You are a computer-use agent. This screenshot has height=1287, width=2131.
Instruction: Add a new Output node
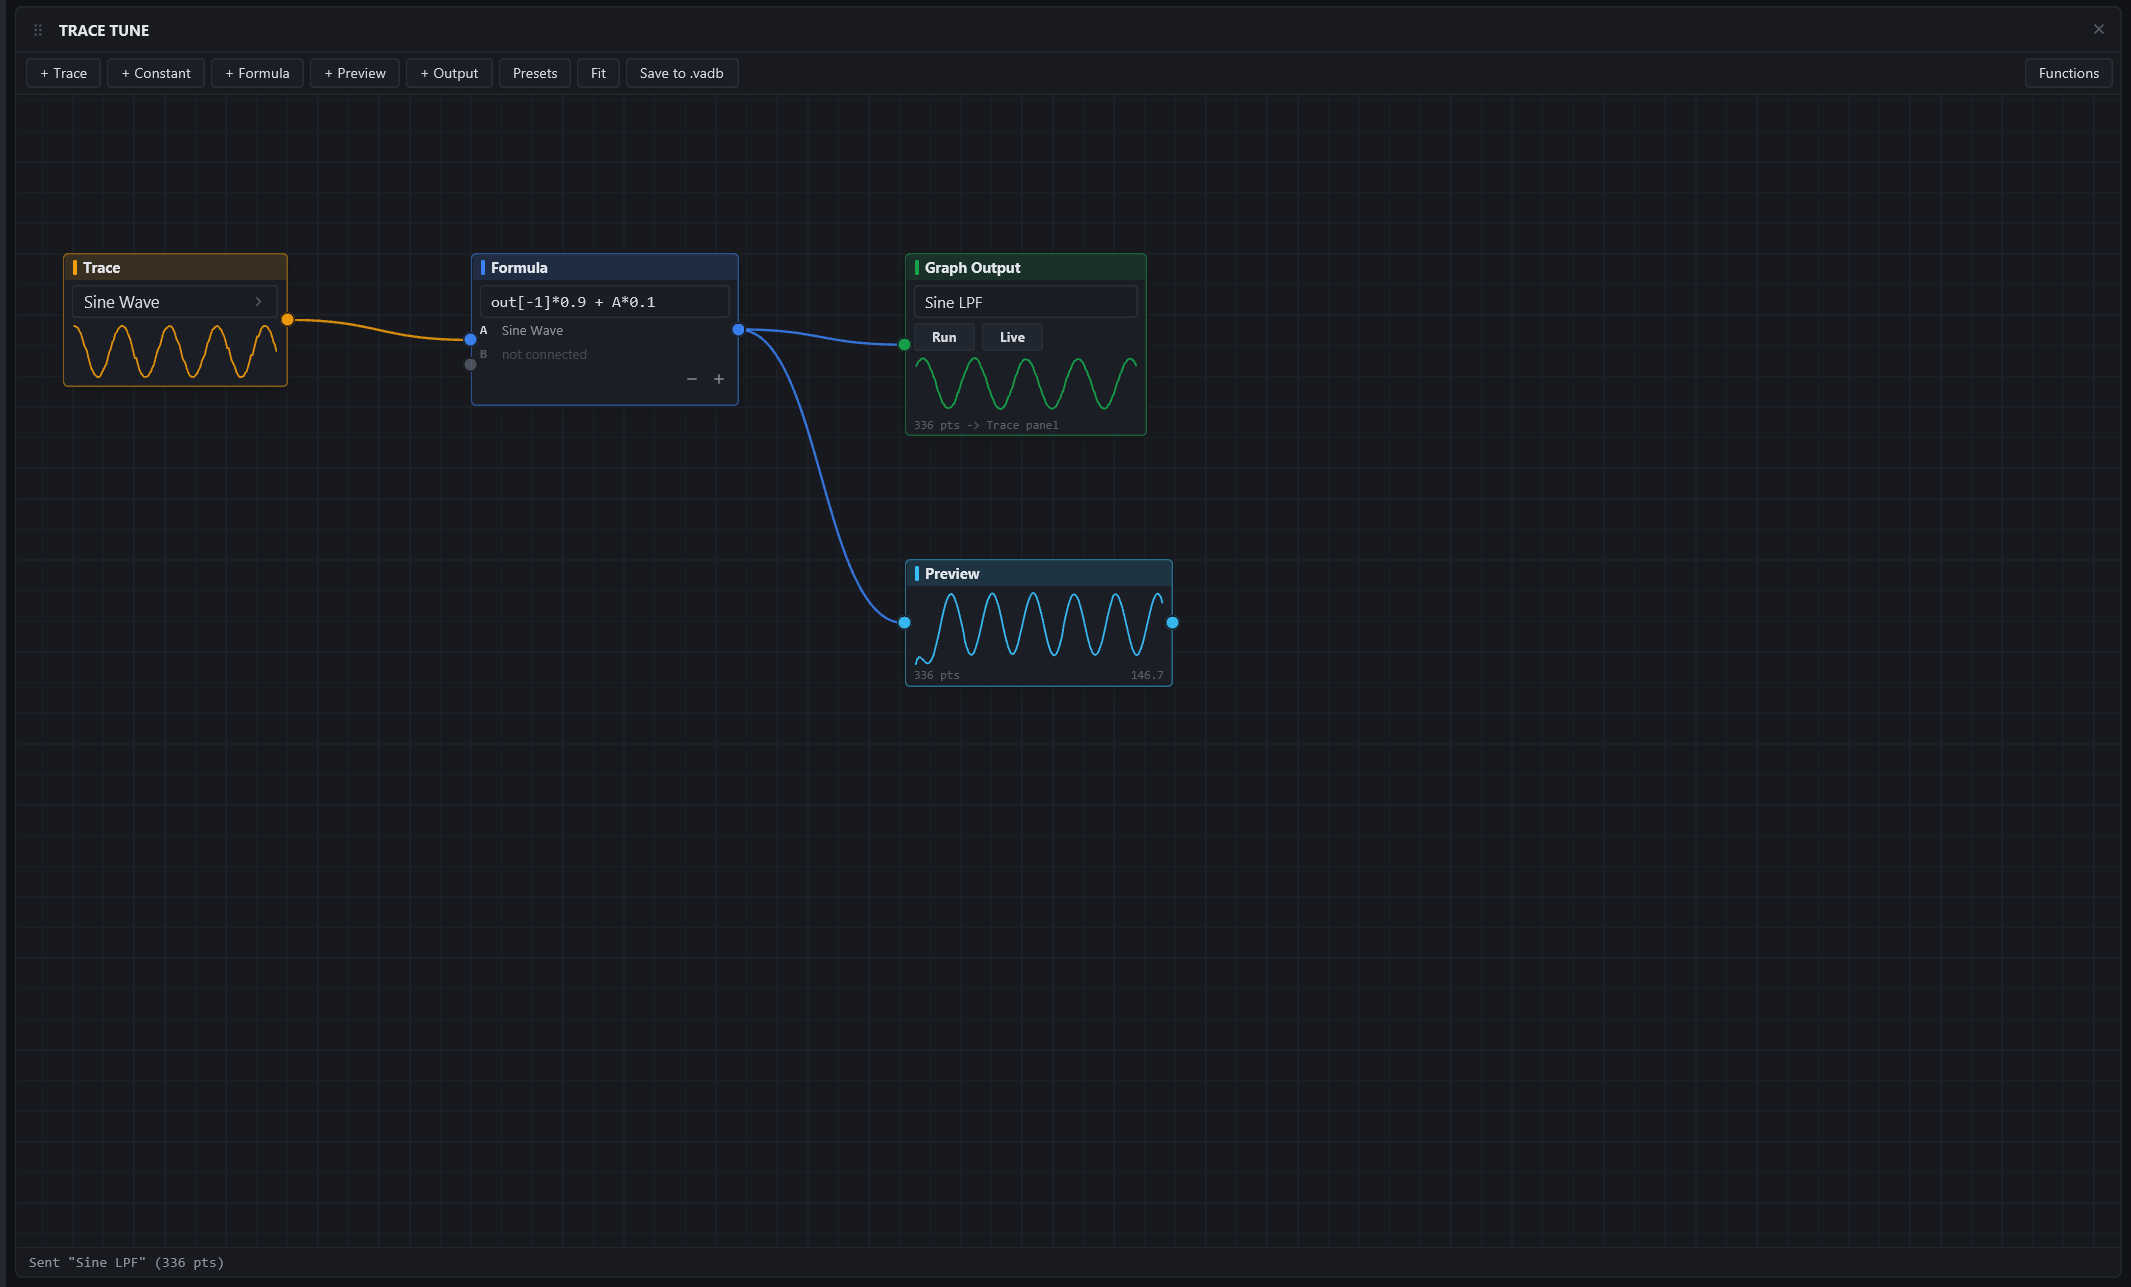[449, 73]
